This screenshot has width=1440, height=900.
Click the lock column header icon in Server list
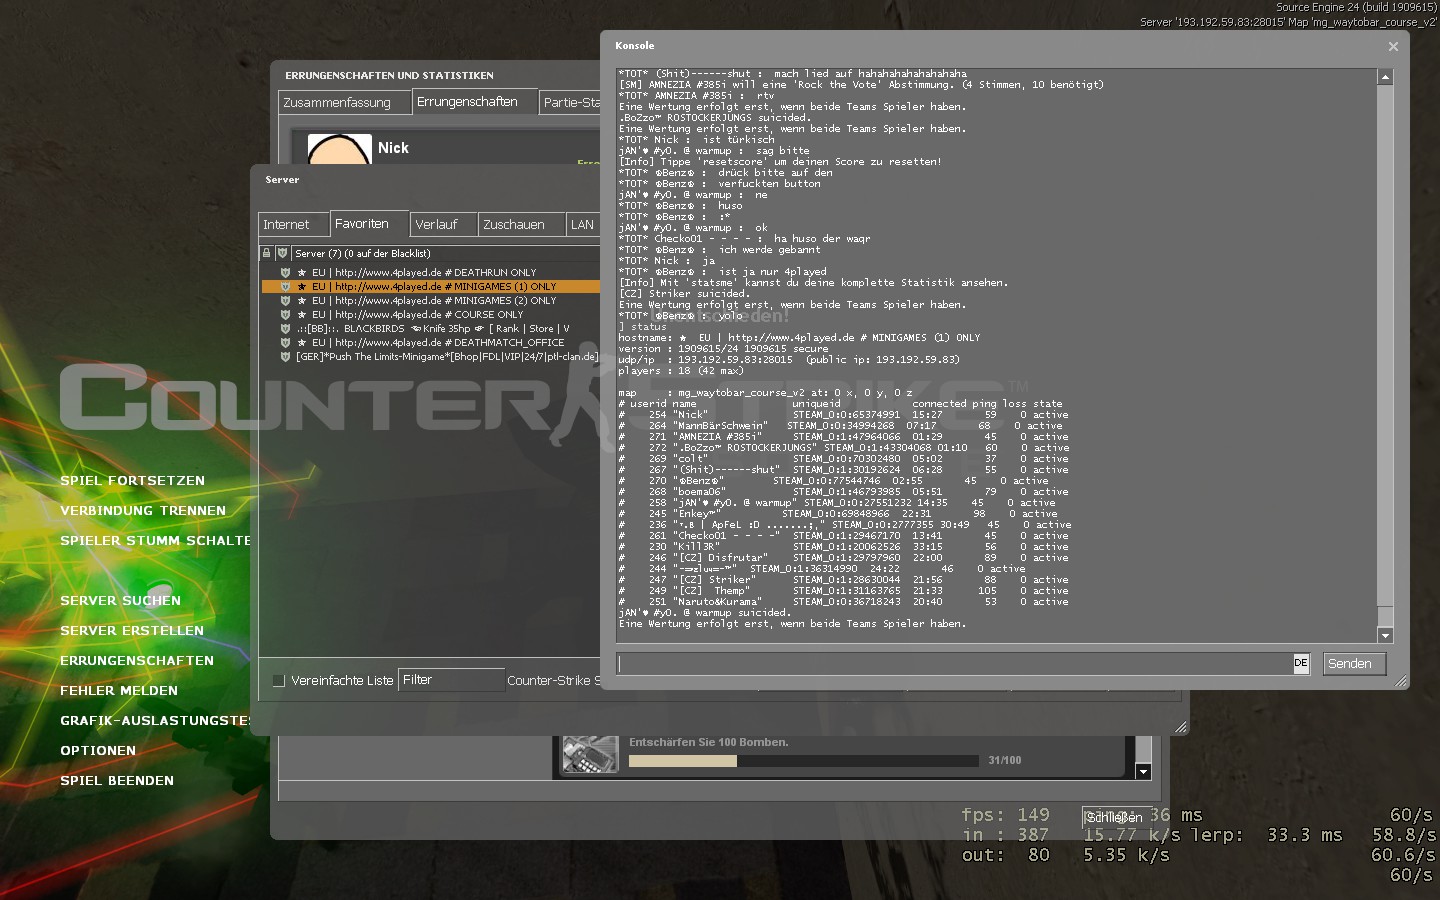[267, 253]
